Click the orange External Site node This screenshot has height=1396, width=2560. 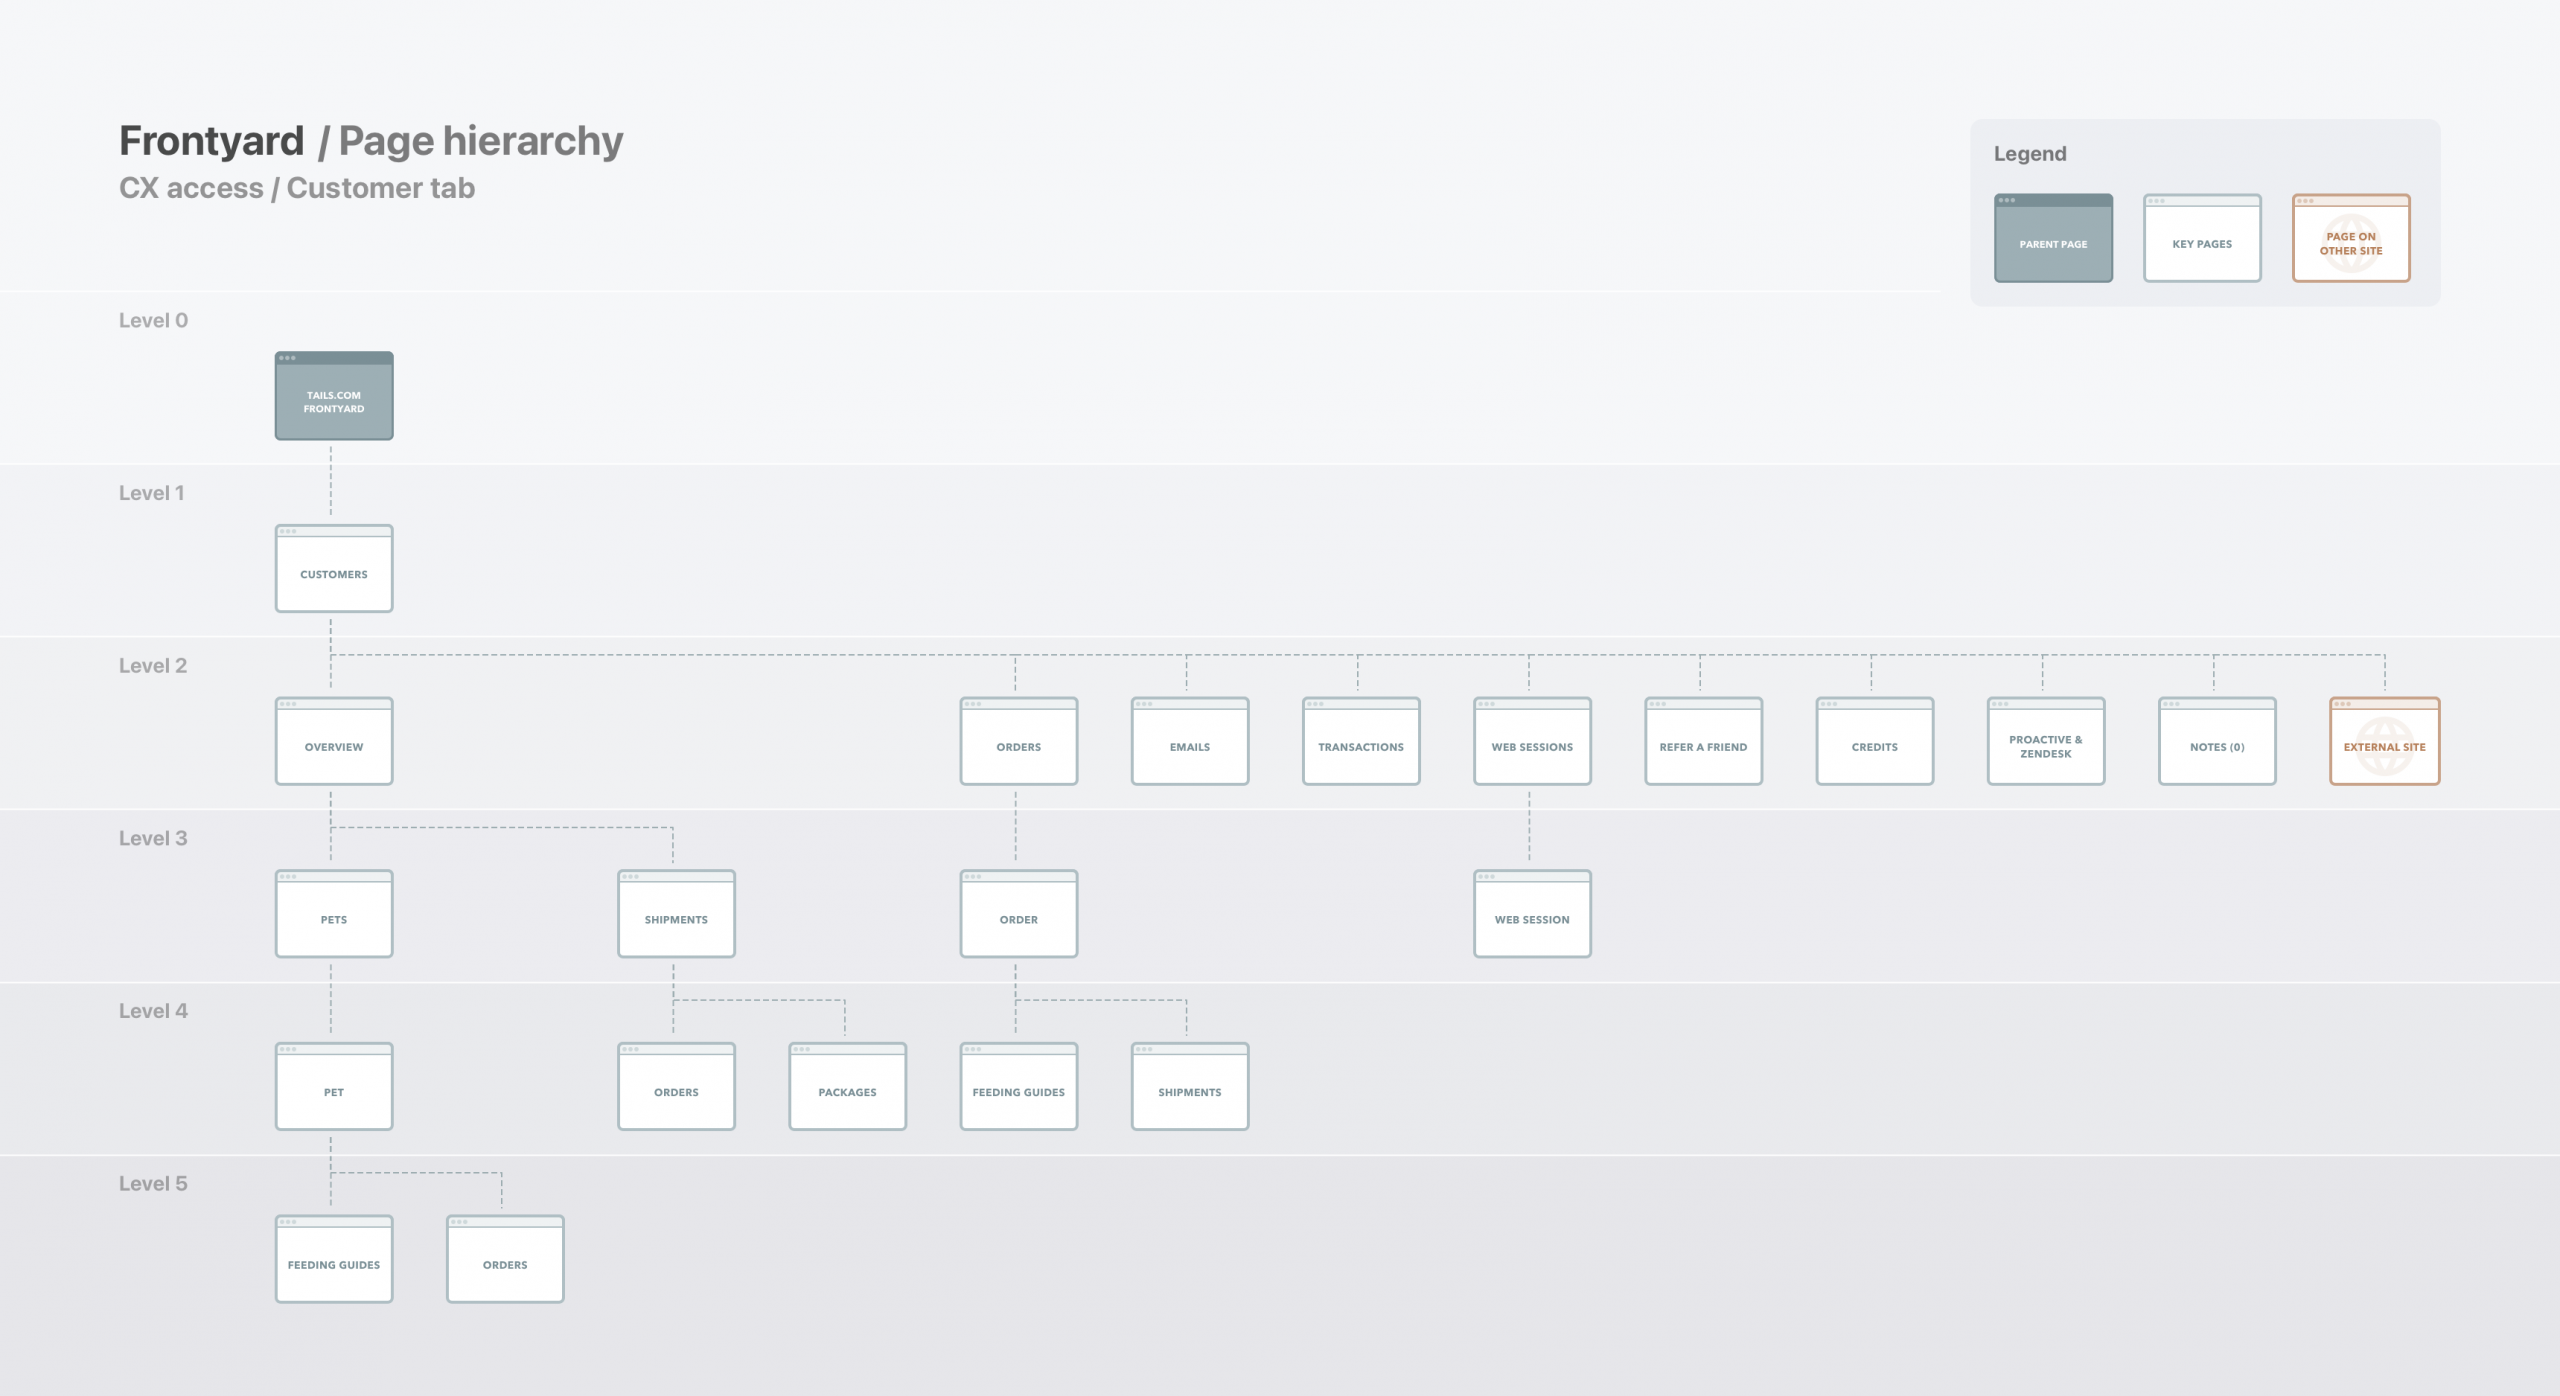[2384, 742]
